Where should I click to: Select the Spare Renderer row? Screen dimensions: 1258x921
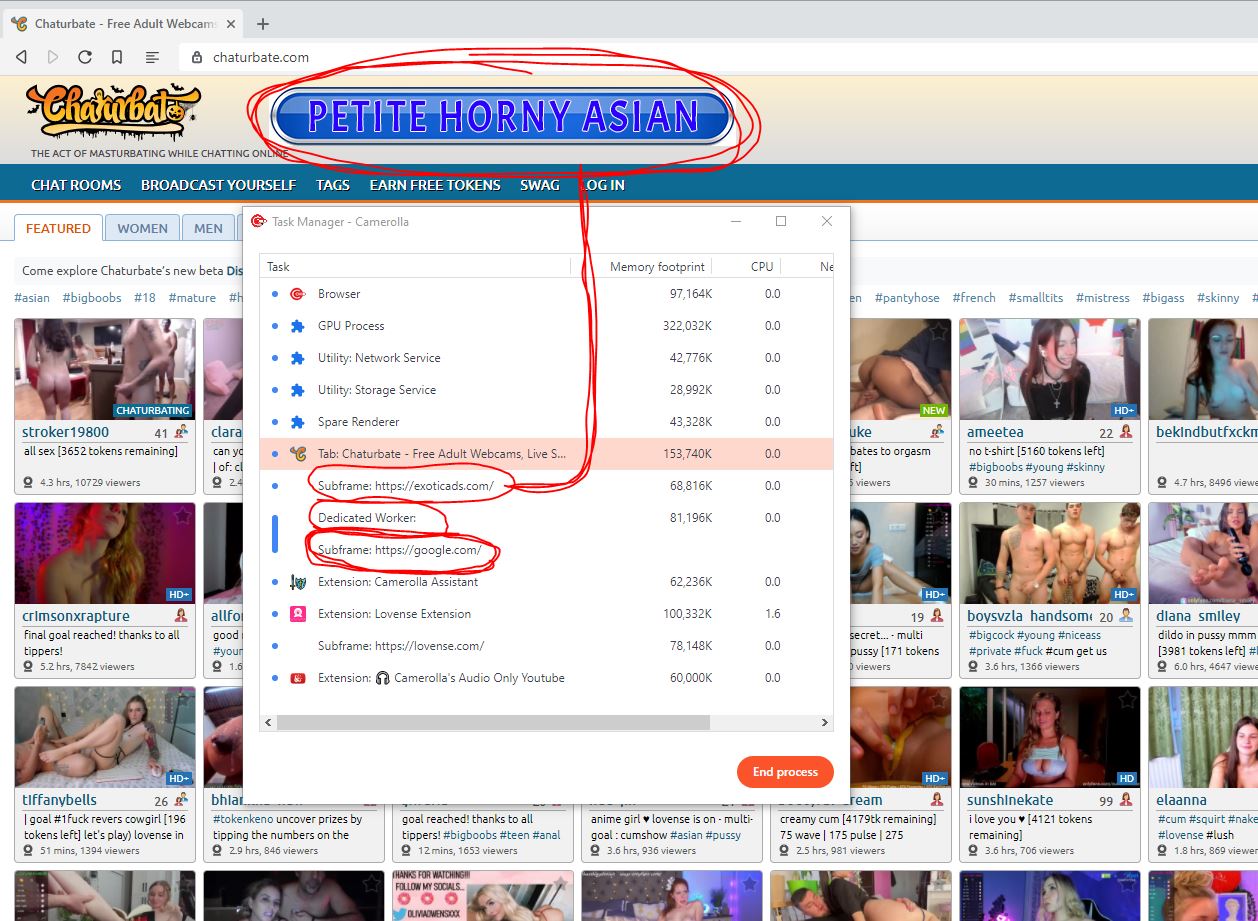(546, 422)
